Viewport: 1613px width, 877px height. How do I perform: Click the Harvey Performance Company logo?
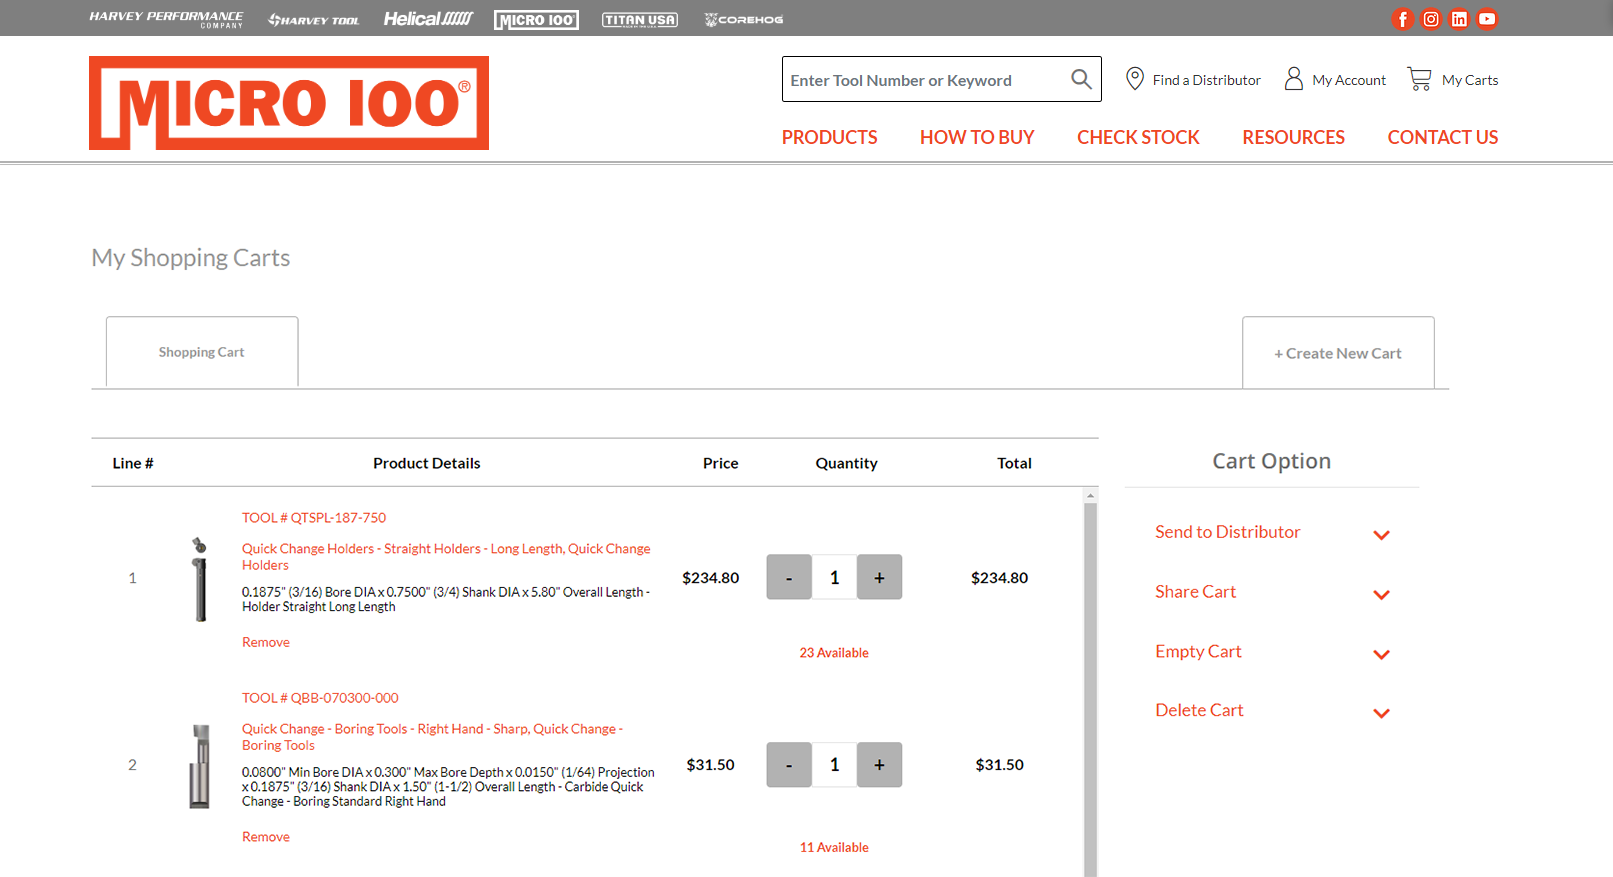pyautogui.click(x=166, y=19)
